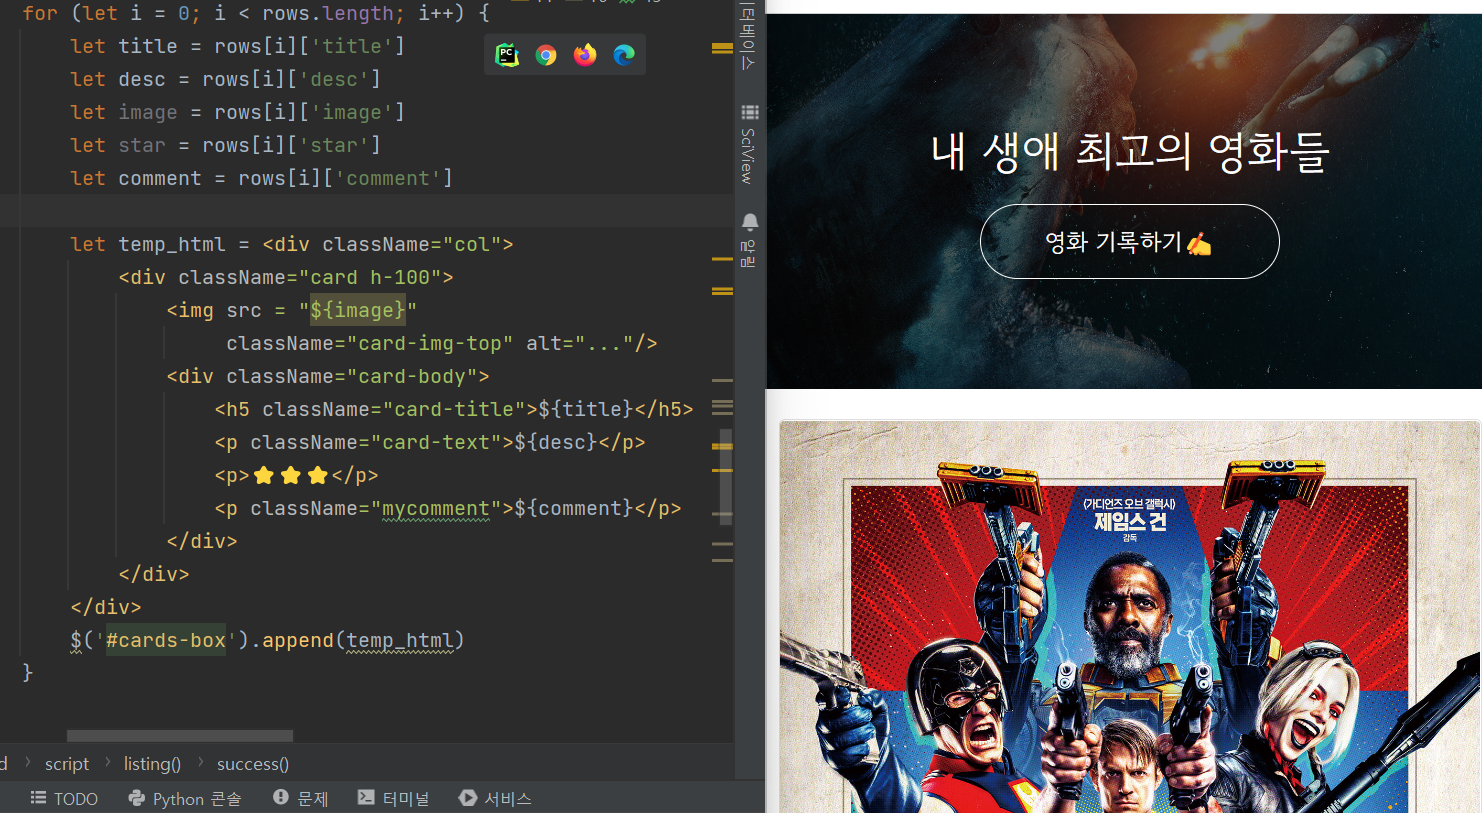Select the script breadcrumb
This screenshot has width=1482, height=813.
tap(67, 764)
